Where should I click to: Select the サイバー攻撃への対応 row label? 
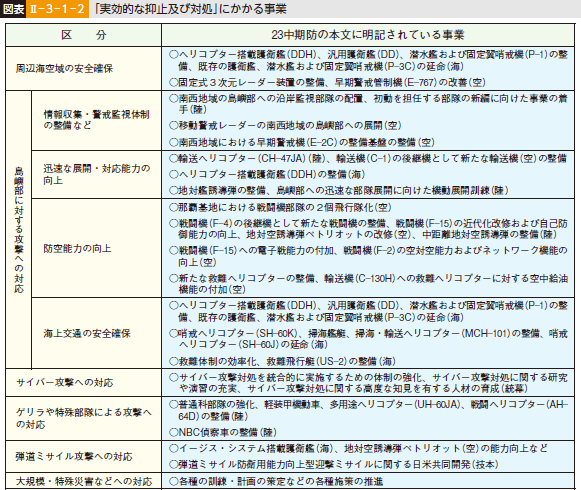(x=64, y=383)
